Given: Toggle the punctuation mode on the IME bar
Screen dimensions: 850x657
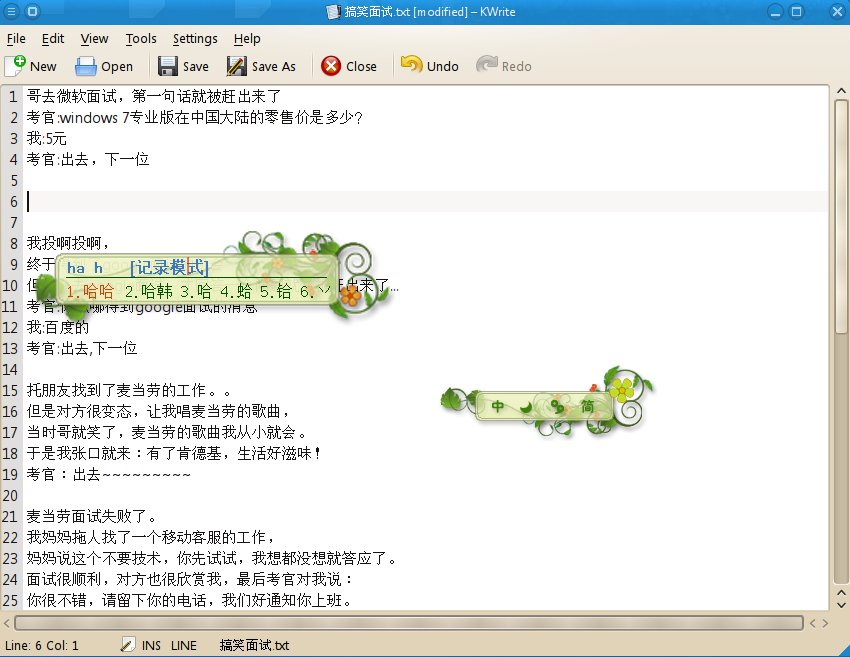Looking at the screenshot, I should (556, 406).
